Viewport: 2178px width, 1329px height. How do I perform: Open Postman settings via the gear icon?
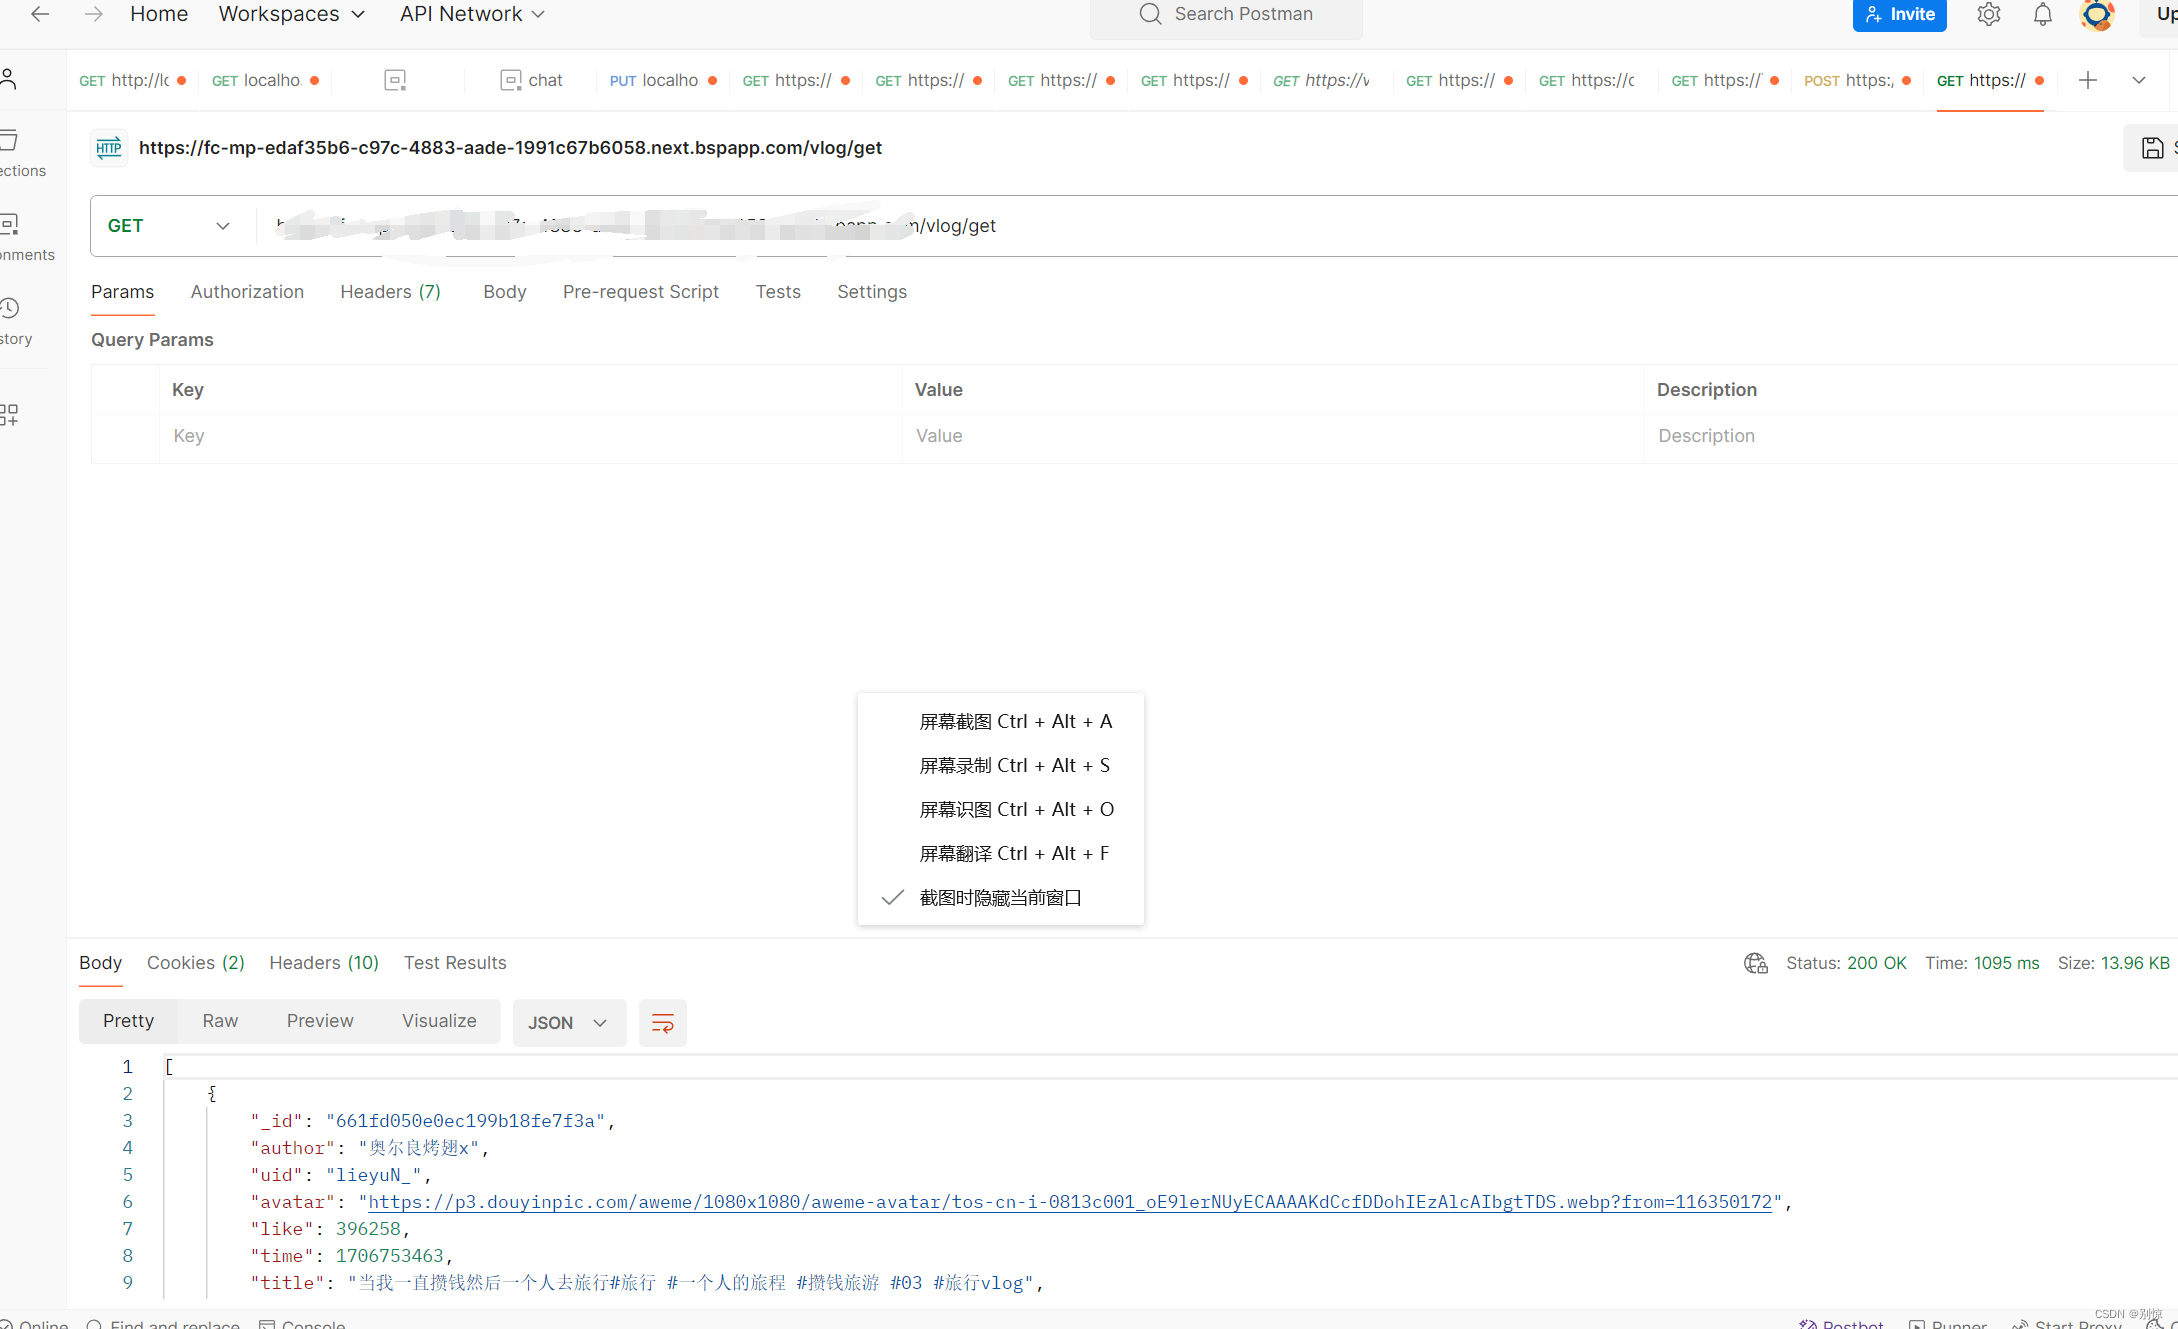[1989, 14]
